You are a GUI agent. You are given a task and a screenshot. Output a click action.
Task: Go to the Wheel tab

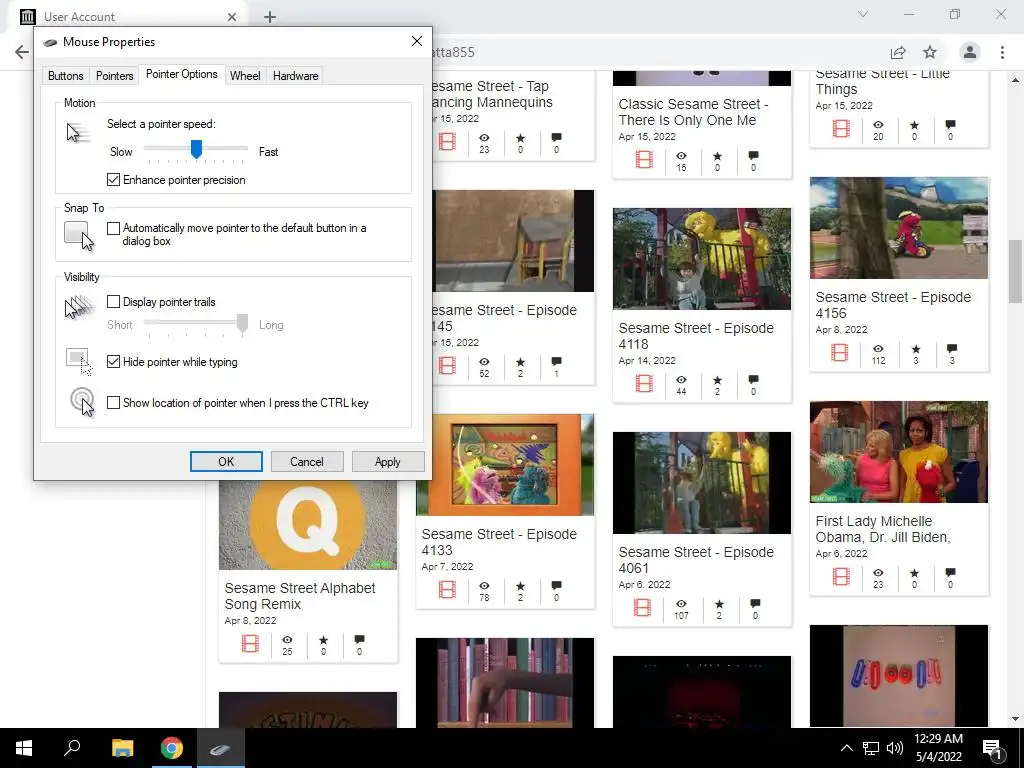click(245, 76)
